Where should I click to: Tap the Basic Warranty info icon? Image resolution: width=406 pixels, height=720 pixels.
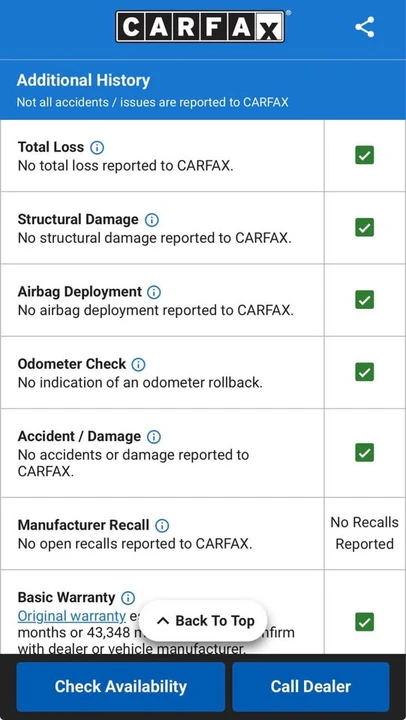coord(128,598)
